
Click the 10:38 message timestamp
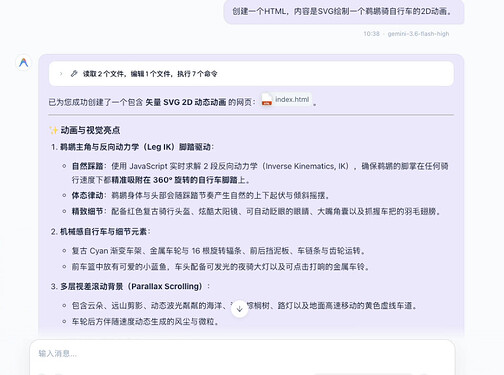(x=371, y=34)
